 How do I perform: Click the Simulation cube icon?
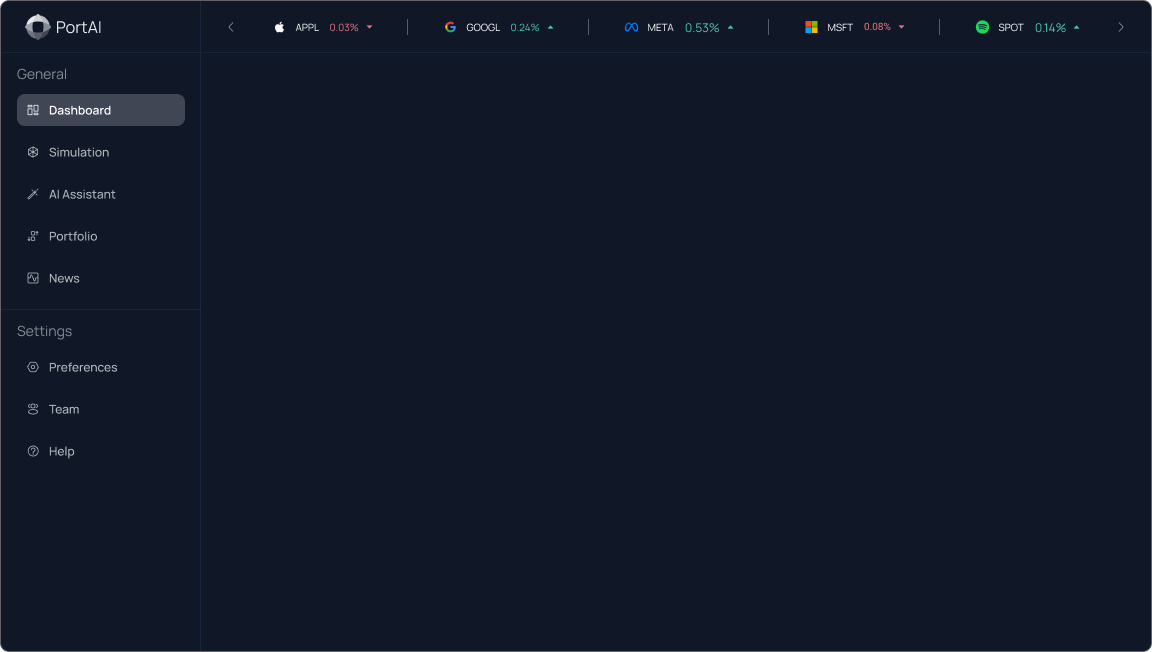[x=33, y=152]
